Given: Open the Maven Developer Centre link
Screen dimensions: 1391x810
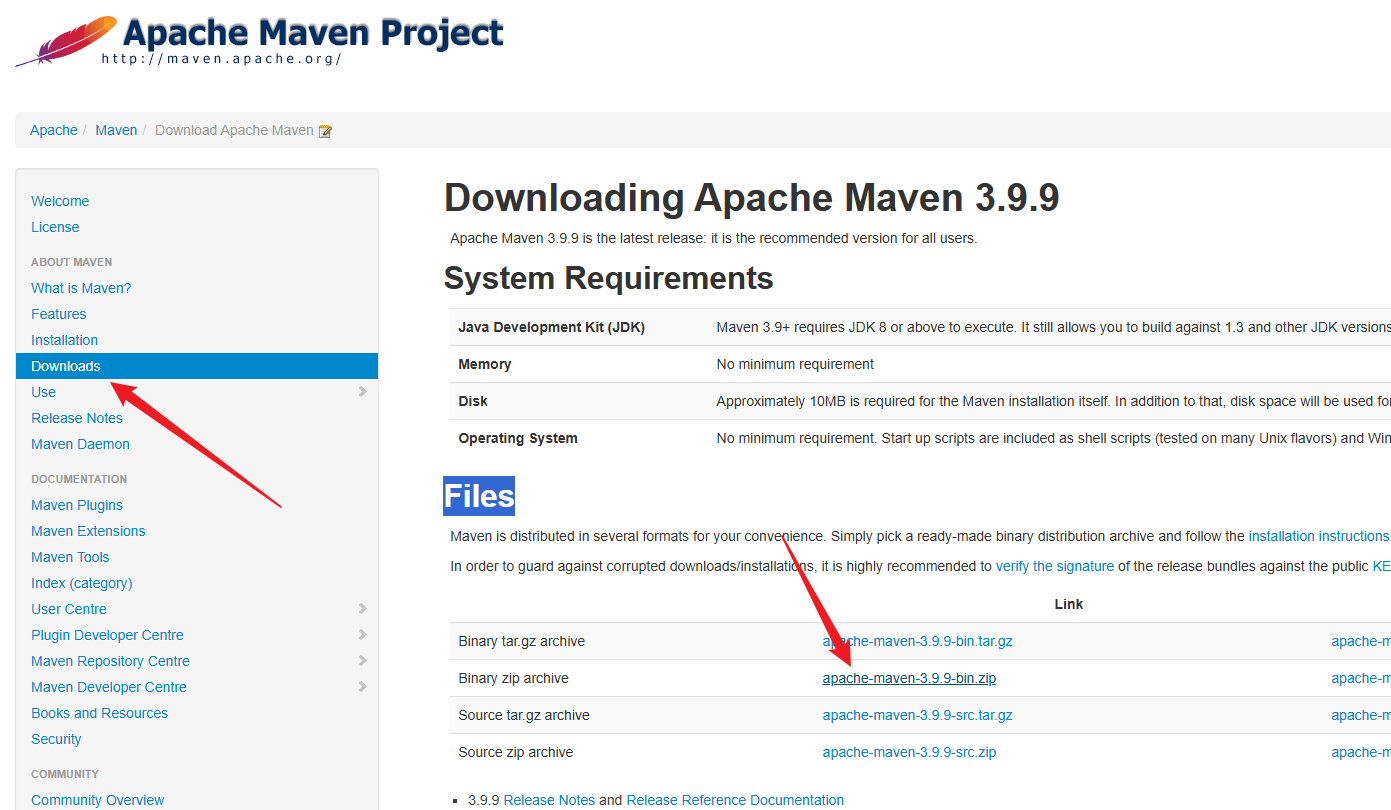Looking at the screenshot, I should tap(109, 687).
